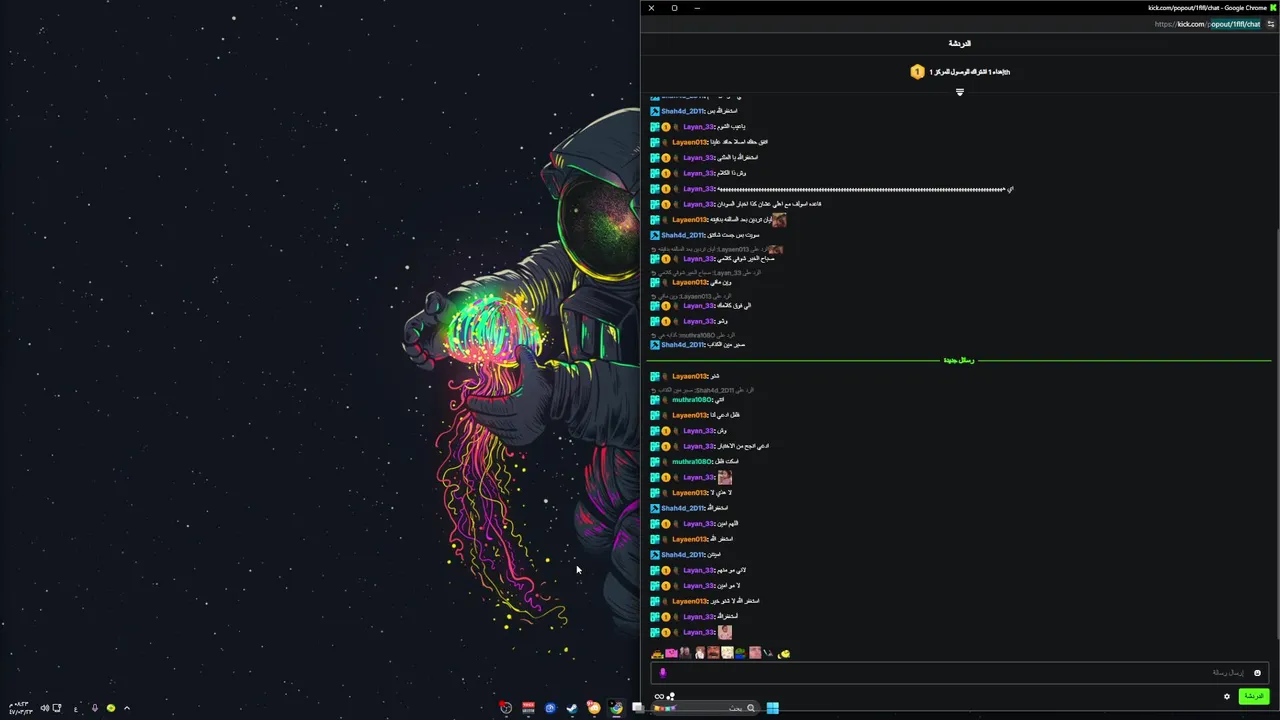The width and height of the screenshot is (1280, 720).
Task: Collapse the pinned banner with the arrow icon
Action: (x=960, y=92)
